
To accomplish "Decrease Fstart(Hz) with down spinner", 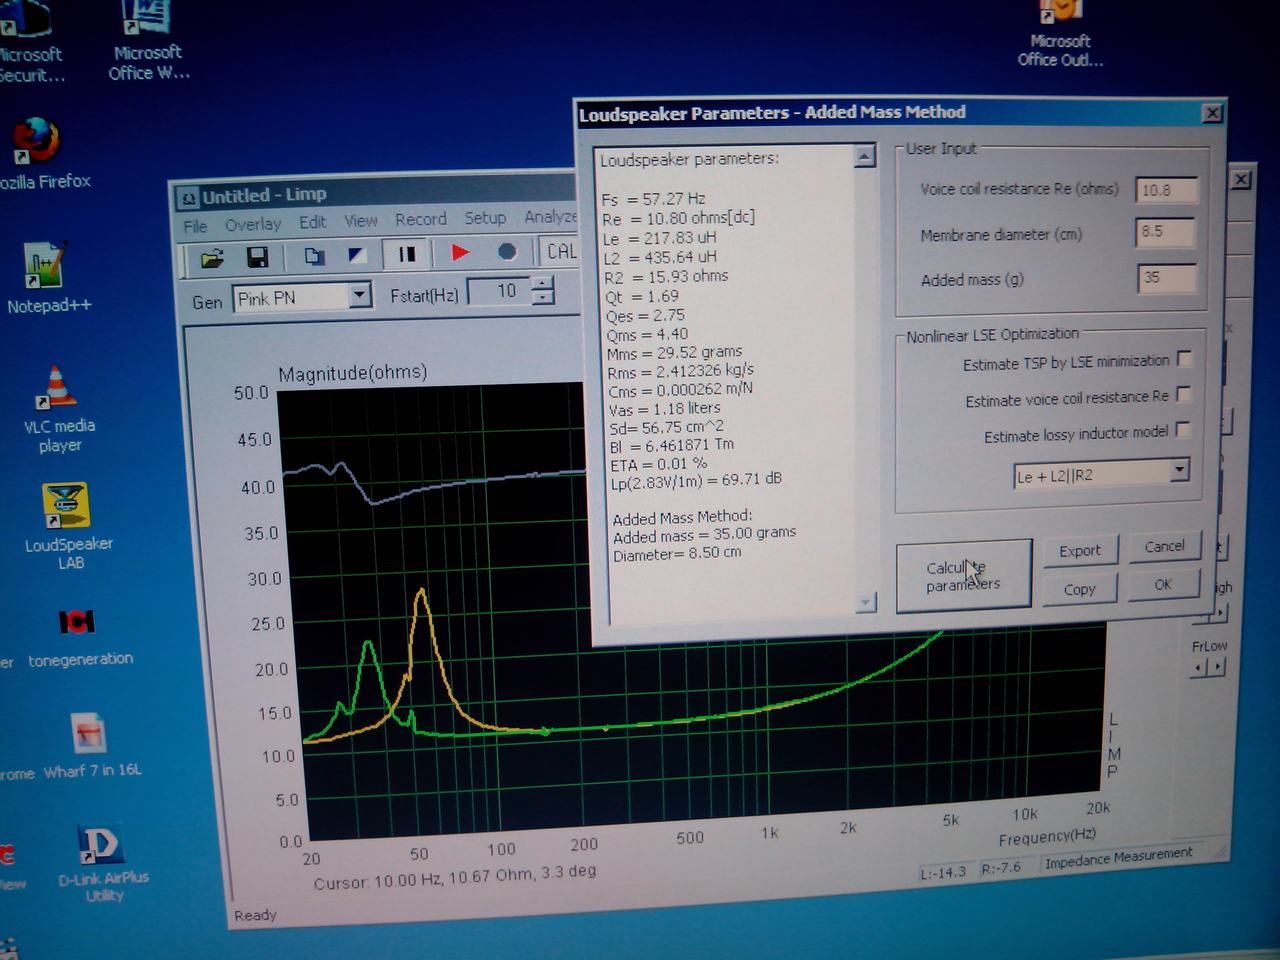I will pos(542,298).
